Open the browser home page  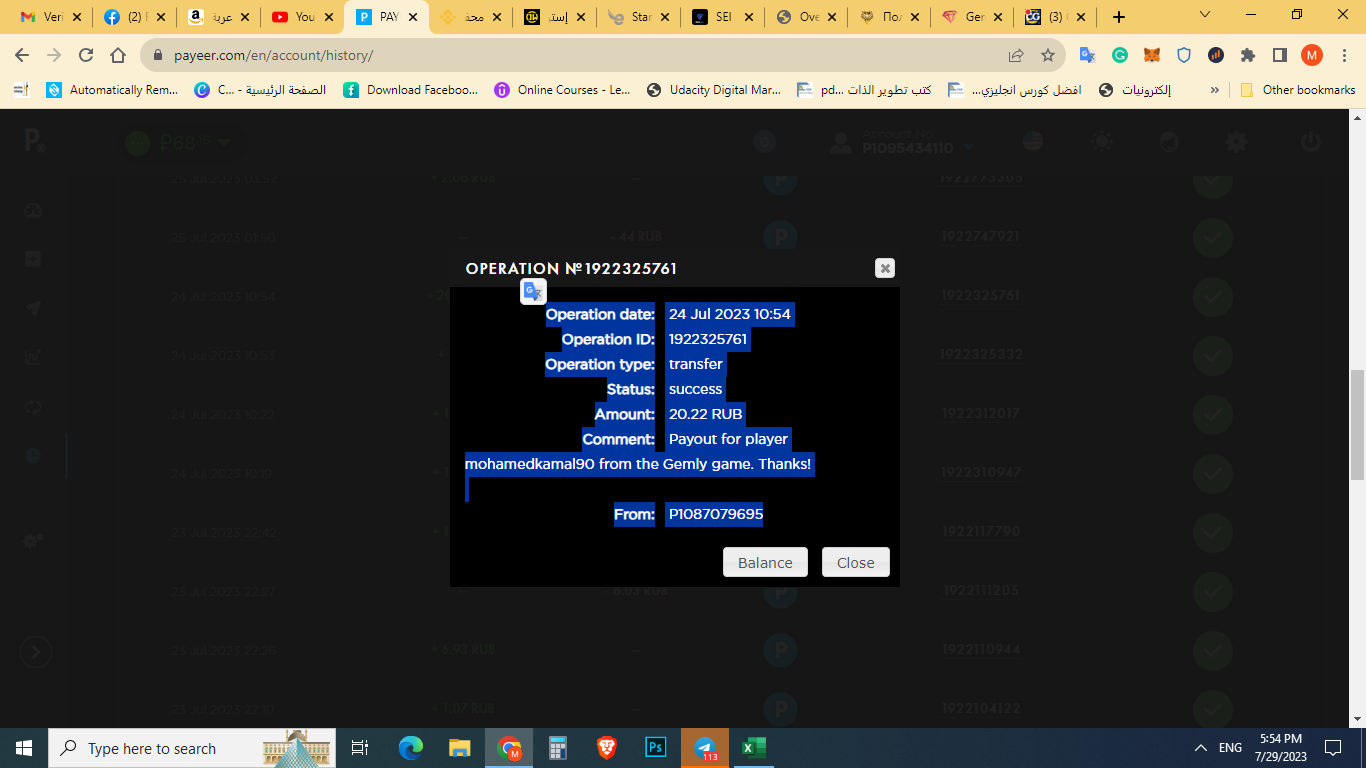click(118, 55)
